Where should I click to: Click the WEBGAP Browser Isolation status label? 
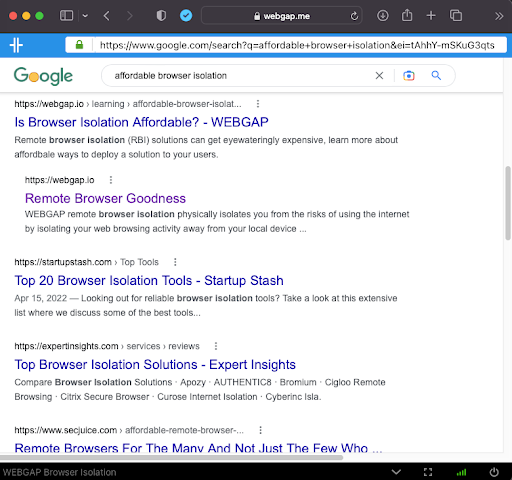[x=60, y=472]
